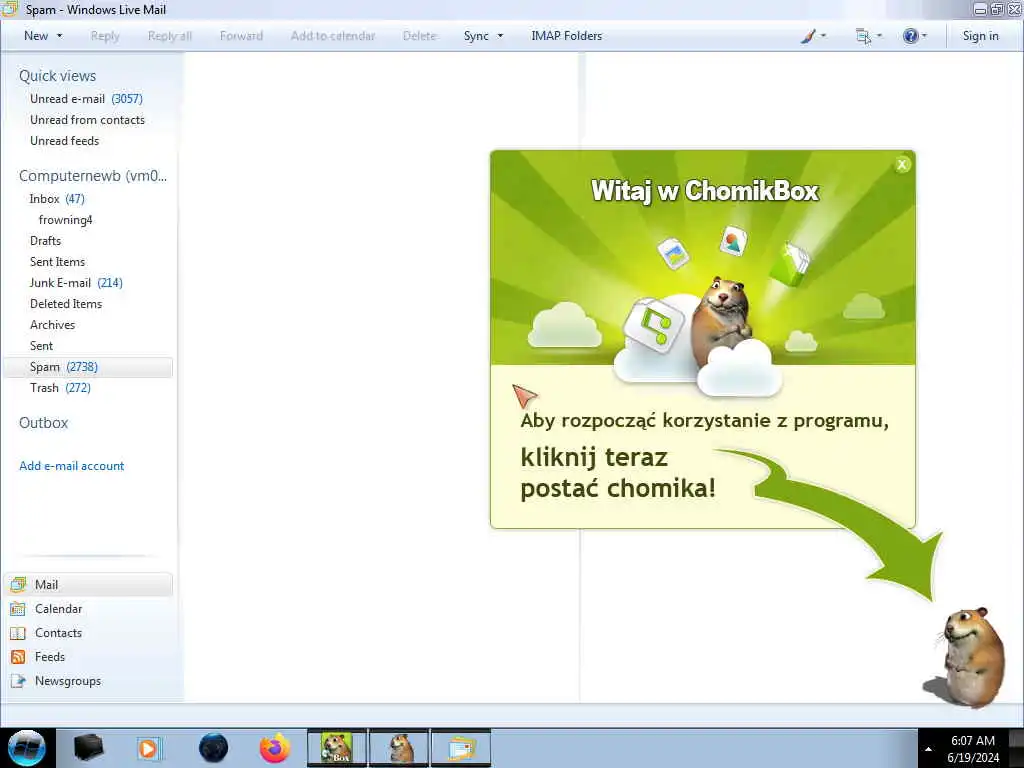Collapse the Quick views header
Image resolution: width=1024 pixels, height=768 pixels.
tap(57, 76)
